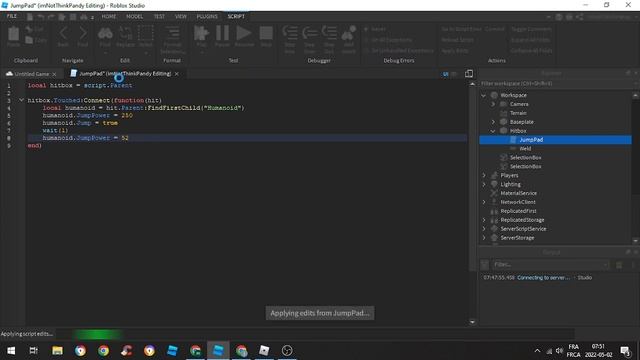Click the Select tool icon
The height and width of the screenshot is (360, 640).
tap(146, 33)
